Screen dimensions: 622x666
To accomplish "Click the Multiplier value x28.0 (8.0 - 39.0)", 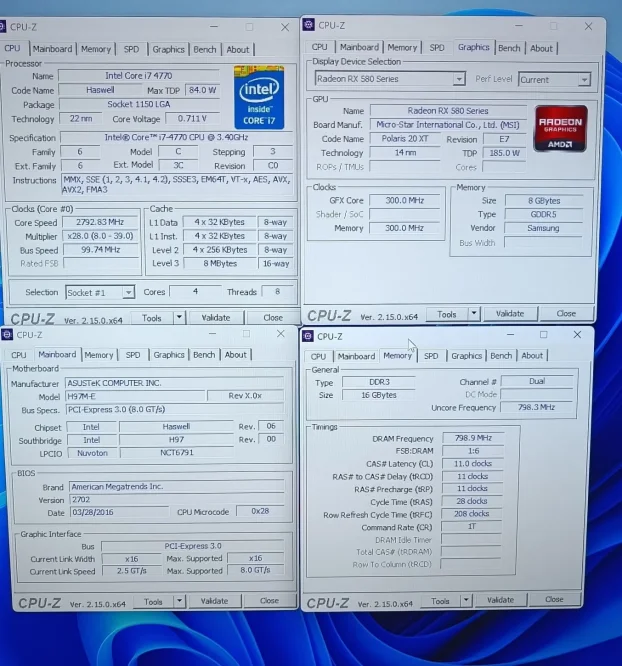I will [101, 236].
